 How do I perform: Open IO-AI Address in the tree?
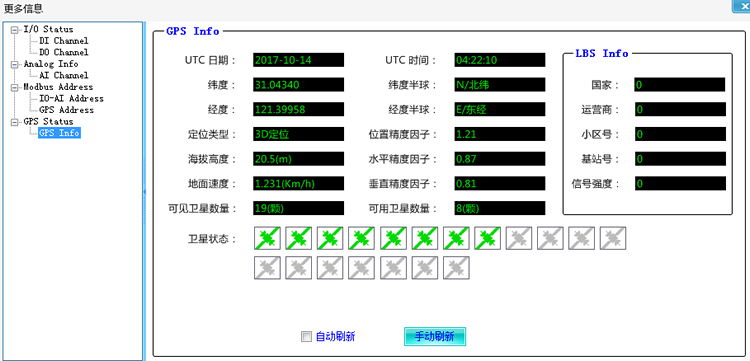(71, 98)
